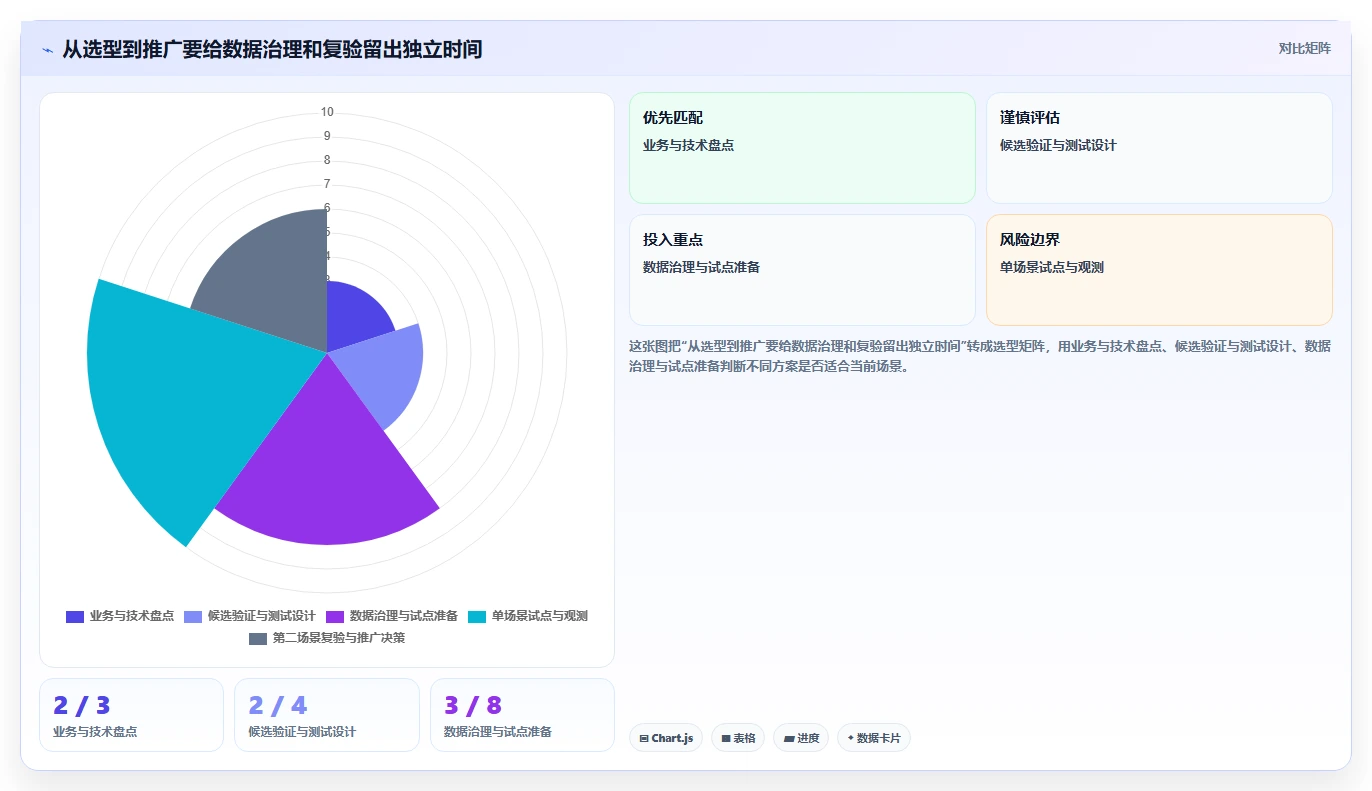1372x791 pixels.
Task: Click the page title 从选型到推广要给数据治理
Action: pos(272,49)
